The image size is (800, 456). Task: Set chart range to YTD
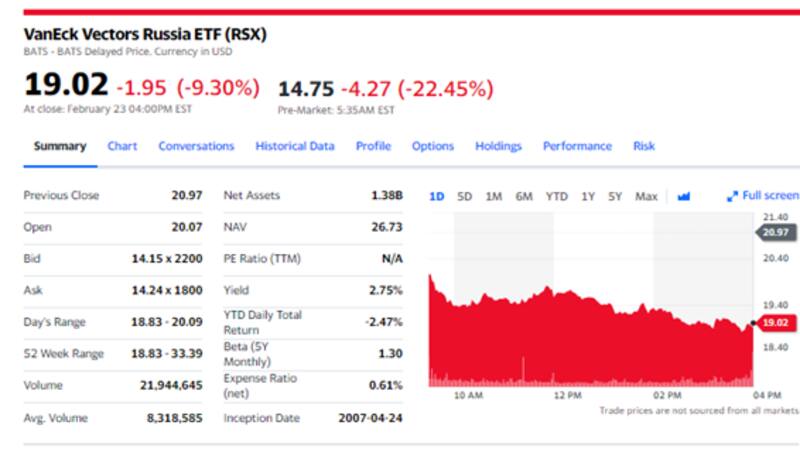click(556, 196)
